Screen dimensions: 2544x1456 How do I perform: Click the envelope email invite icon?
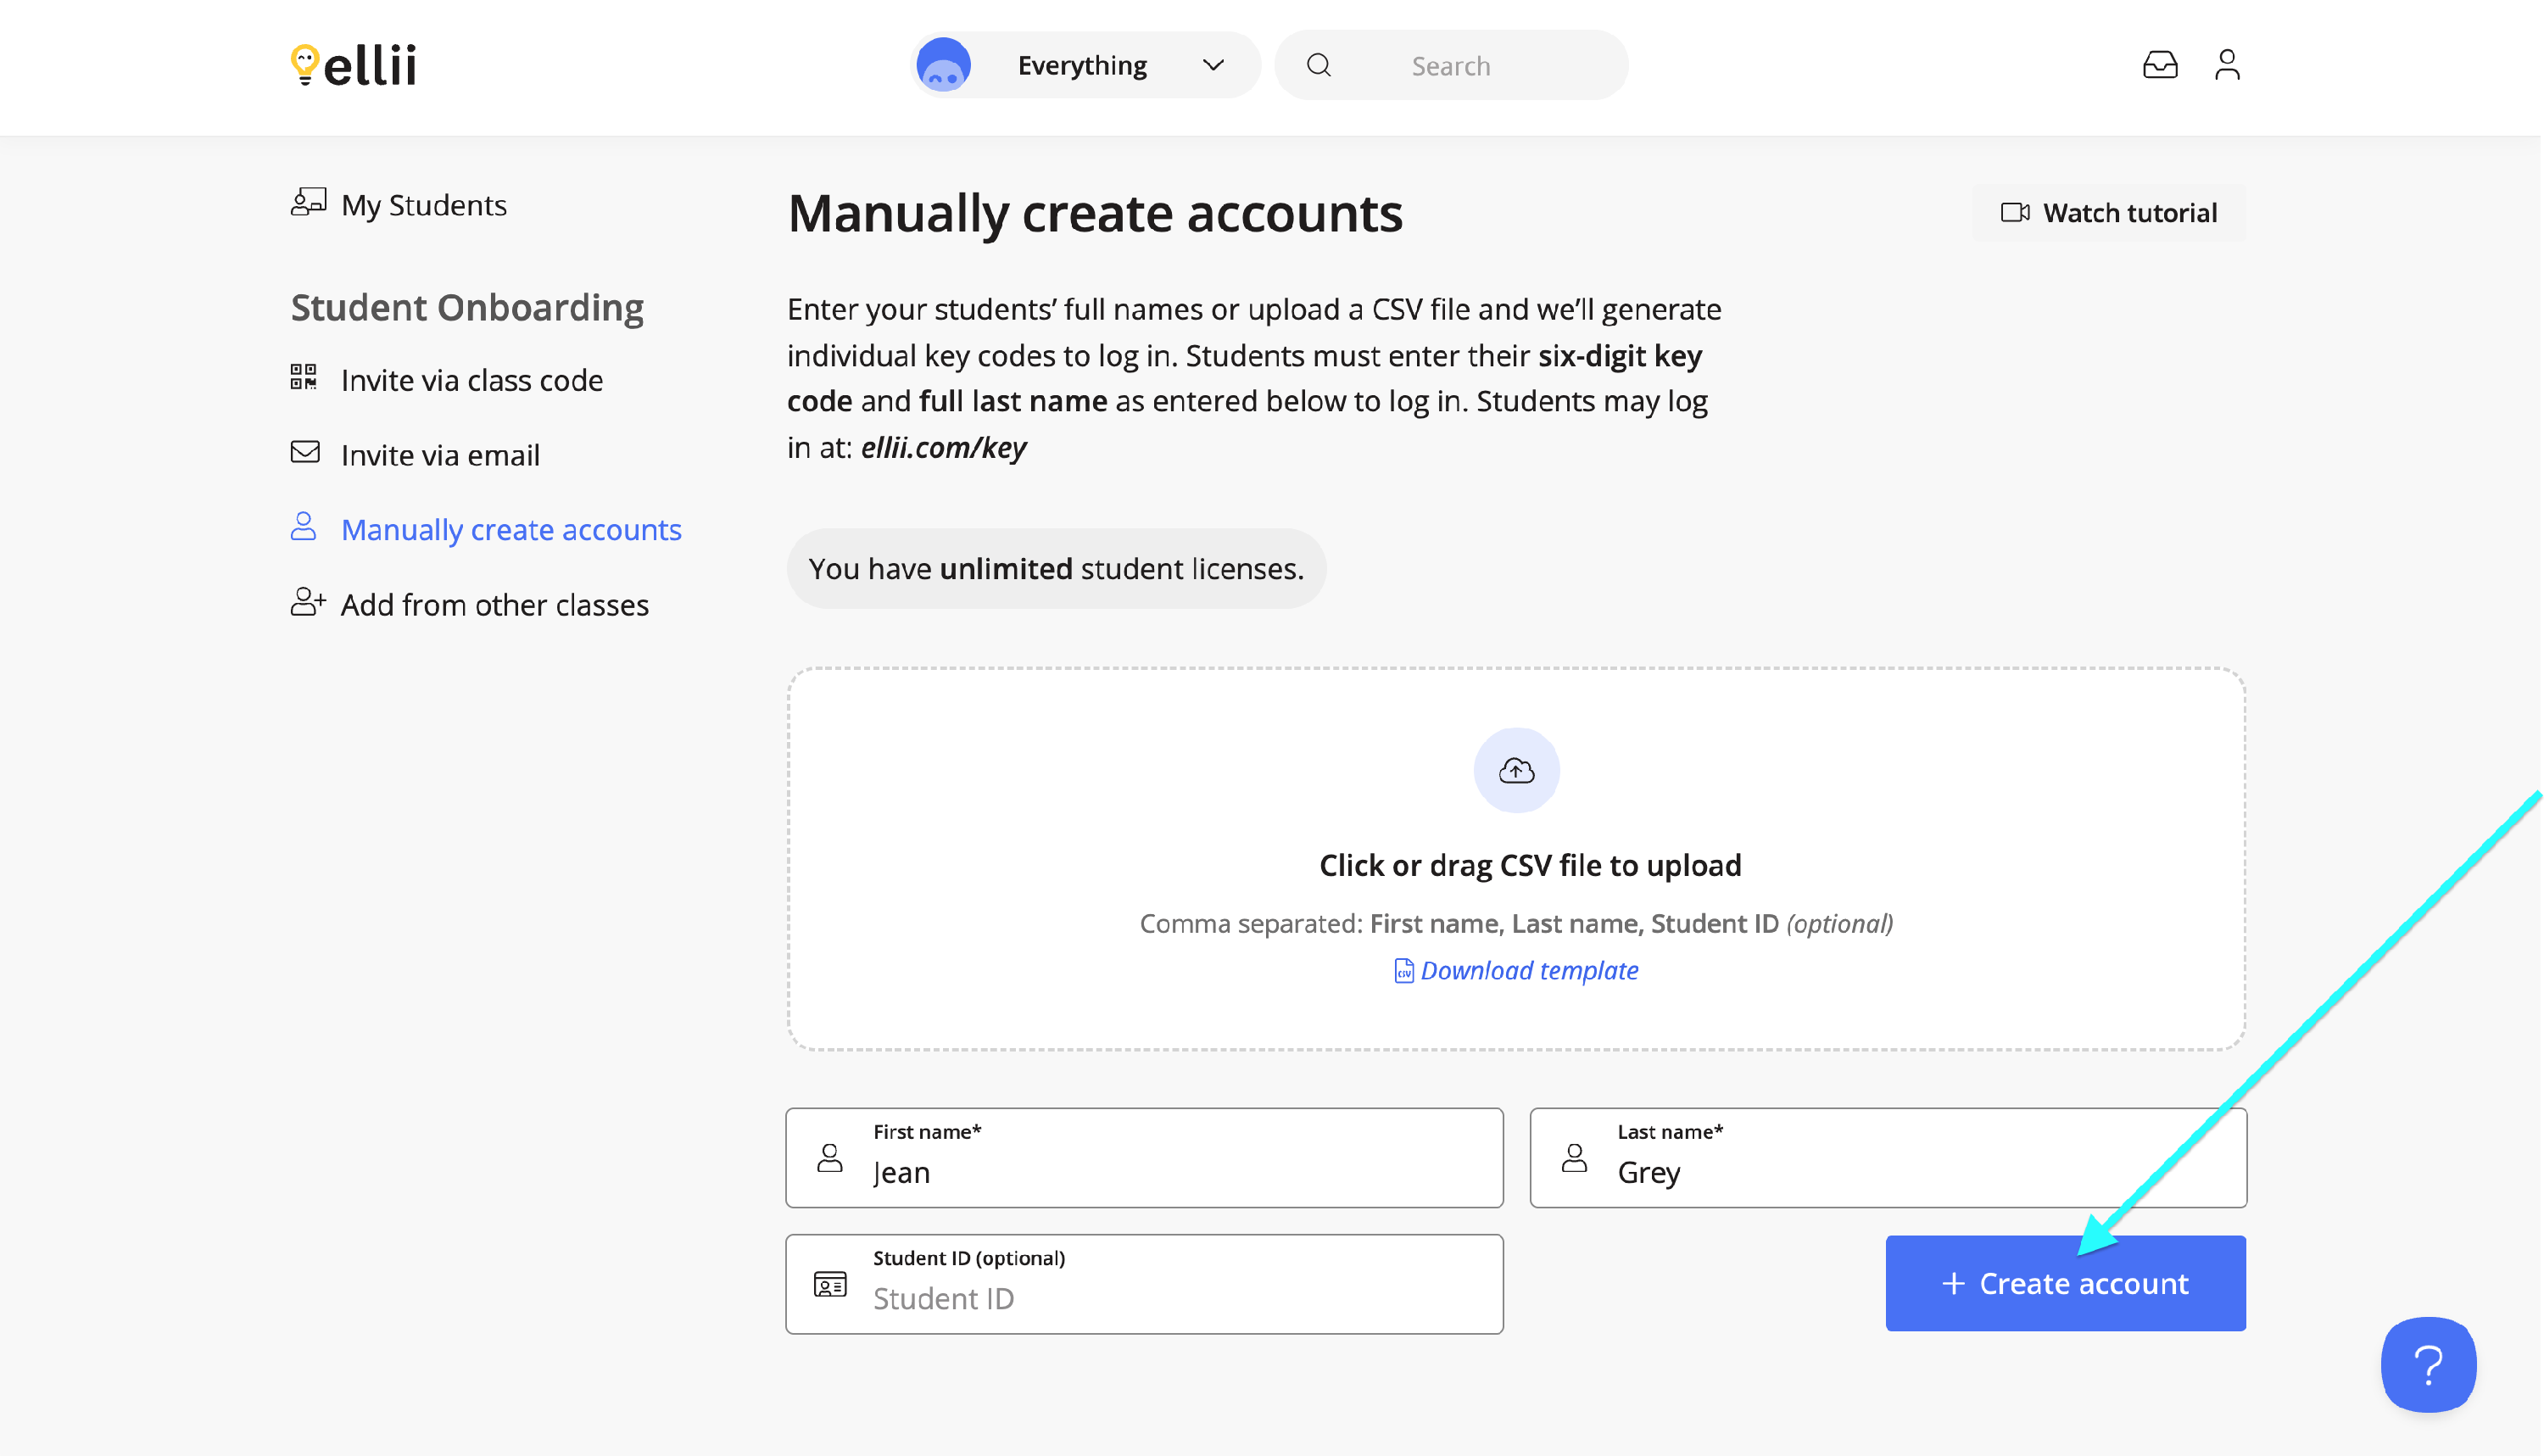305,453
